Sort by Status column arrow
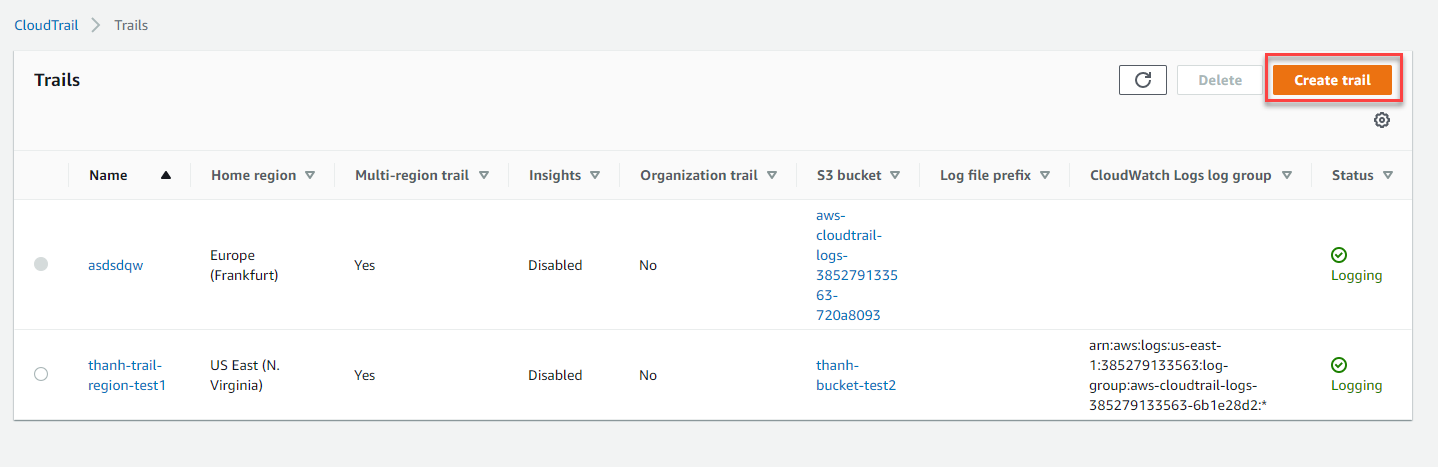 pyautogui.click(x=1387, y=175)
